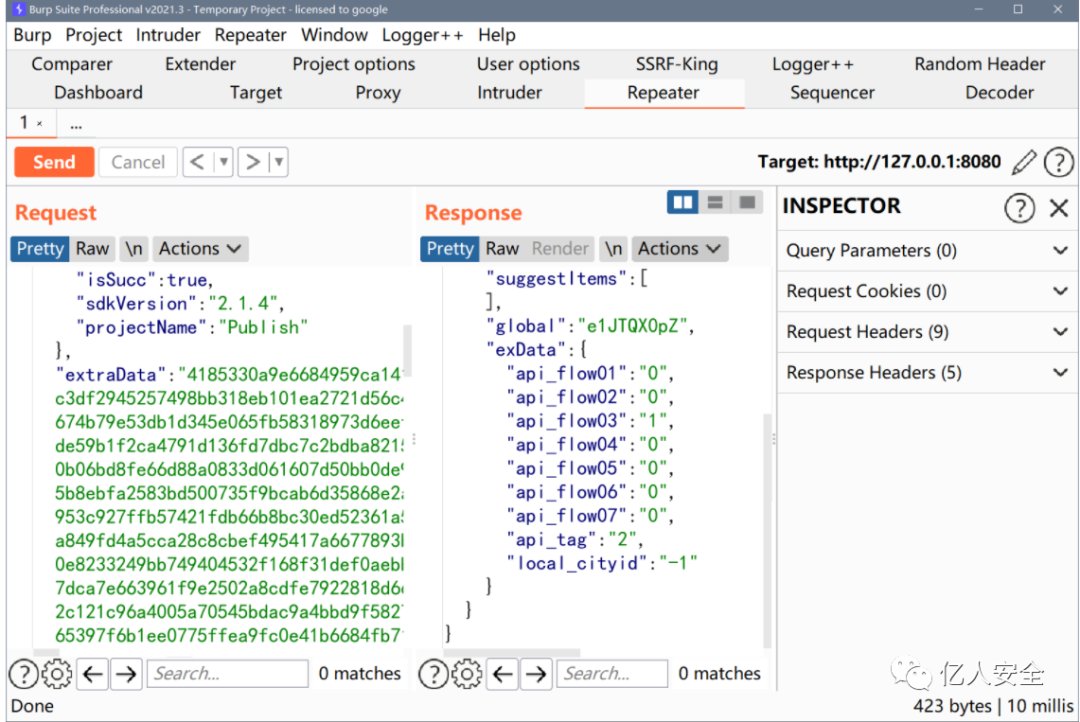Open response search help icon
This screenshot has height=722, width=1080.
coord(434,674)
